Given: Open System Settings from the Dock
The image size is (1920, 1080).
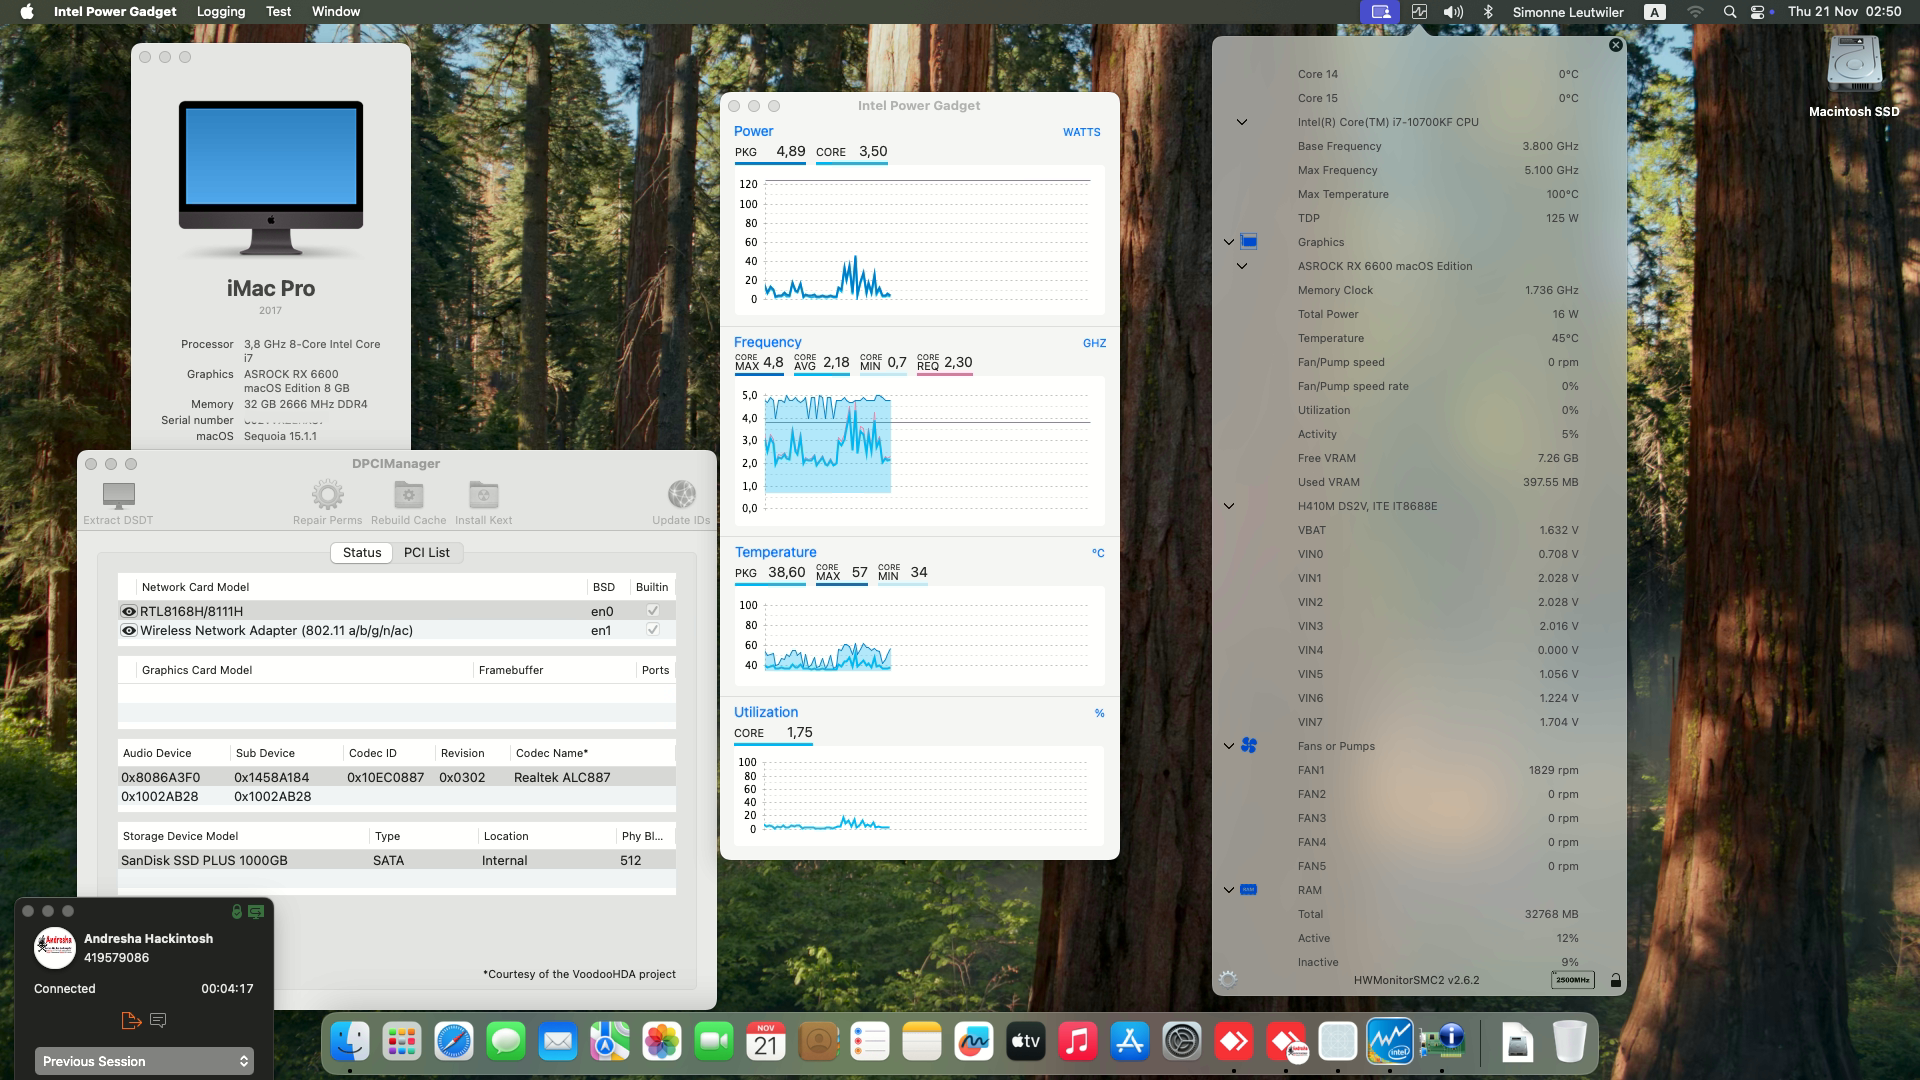Looking at the screenshot, I should (x=1182, y=1042).
